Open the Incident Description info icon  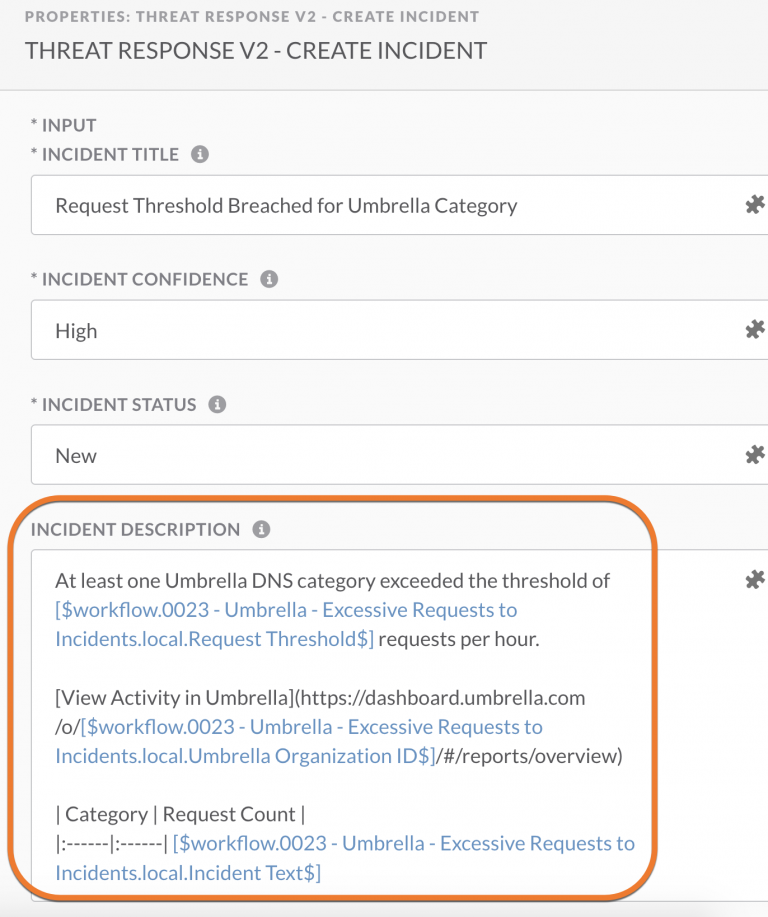point(261,530)
